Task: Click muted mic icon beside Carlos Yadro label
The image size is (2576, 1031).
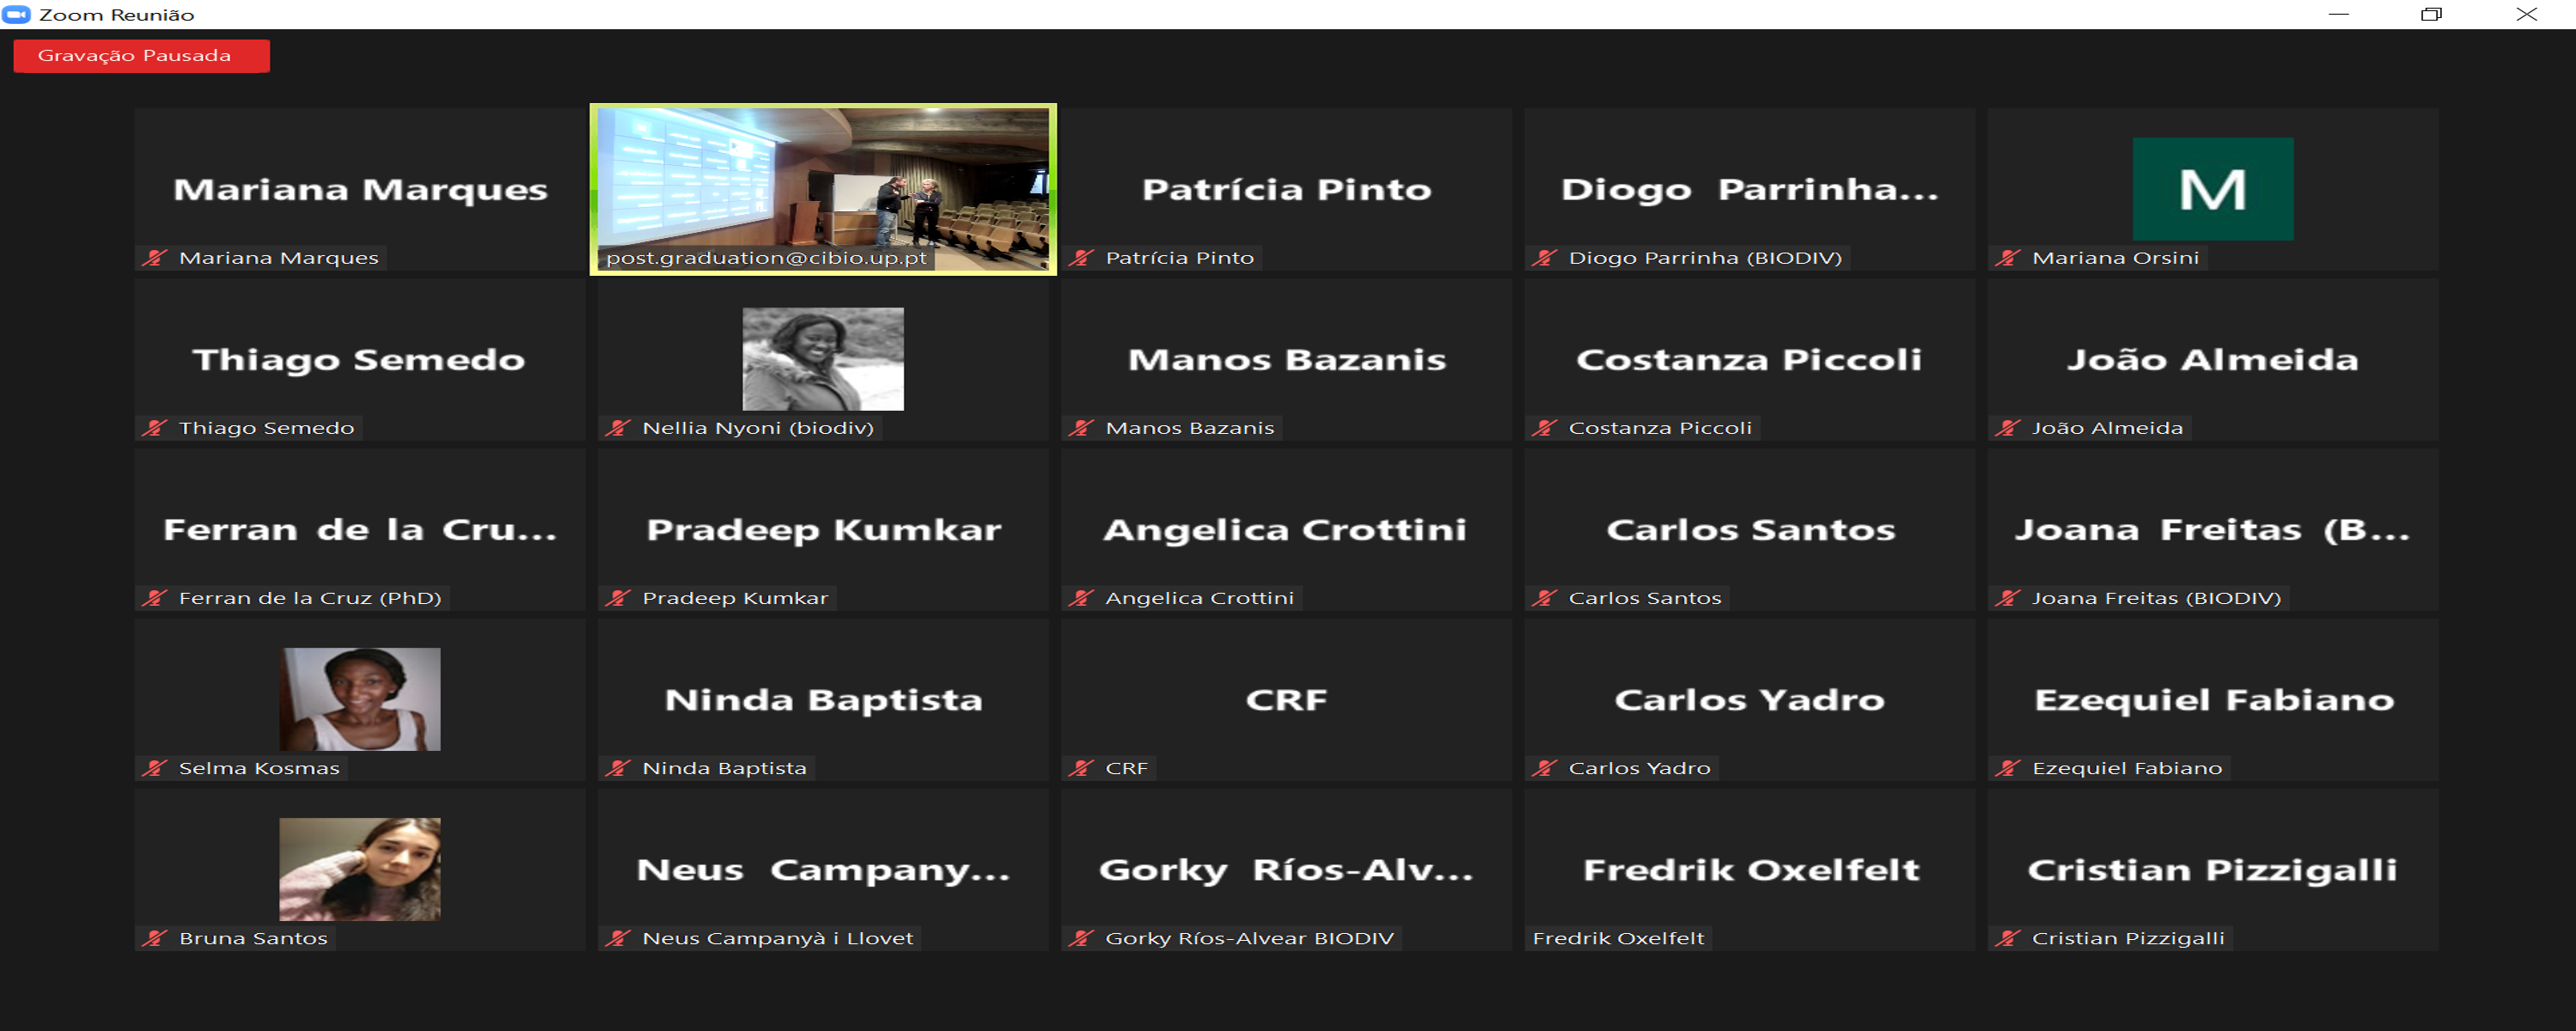Action: pyautogui.click(x=1544, y=768)
